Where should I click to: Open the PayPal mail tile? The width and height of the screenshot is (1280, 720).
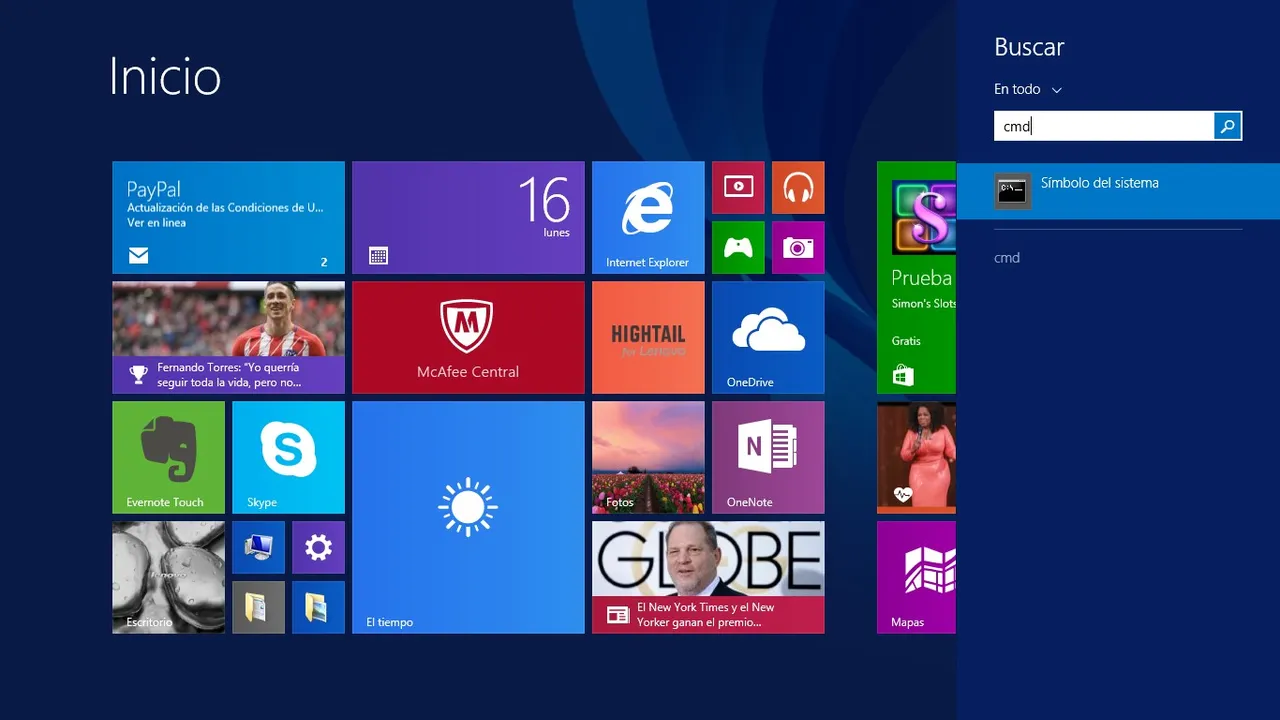tap(228, 217)
